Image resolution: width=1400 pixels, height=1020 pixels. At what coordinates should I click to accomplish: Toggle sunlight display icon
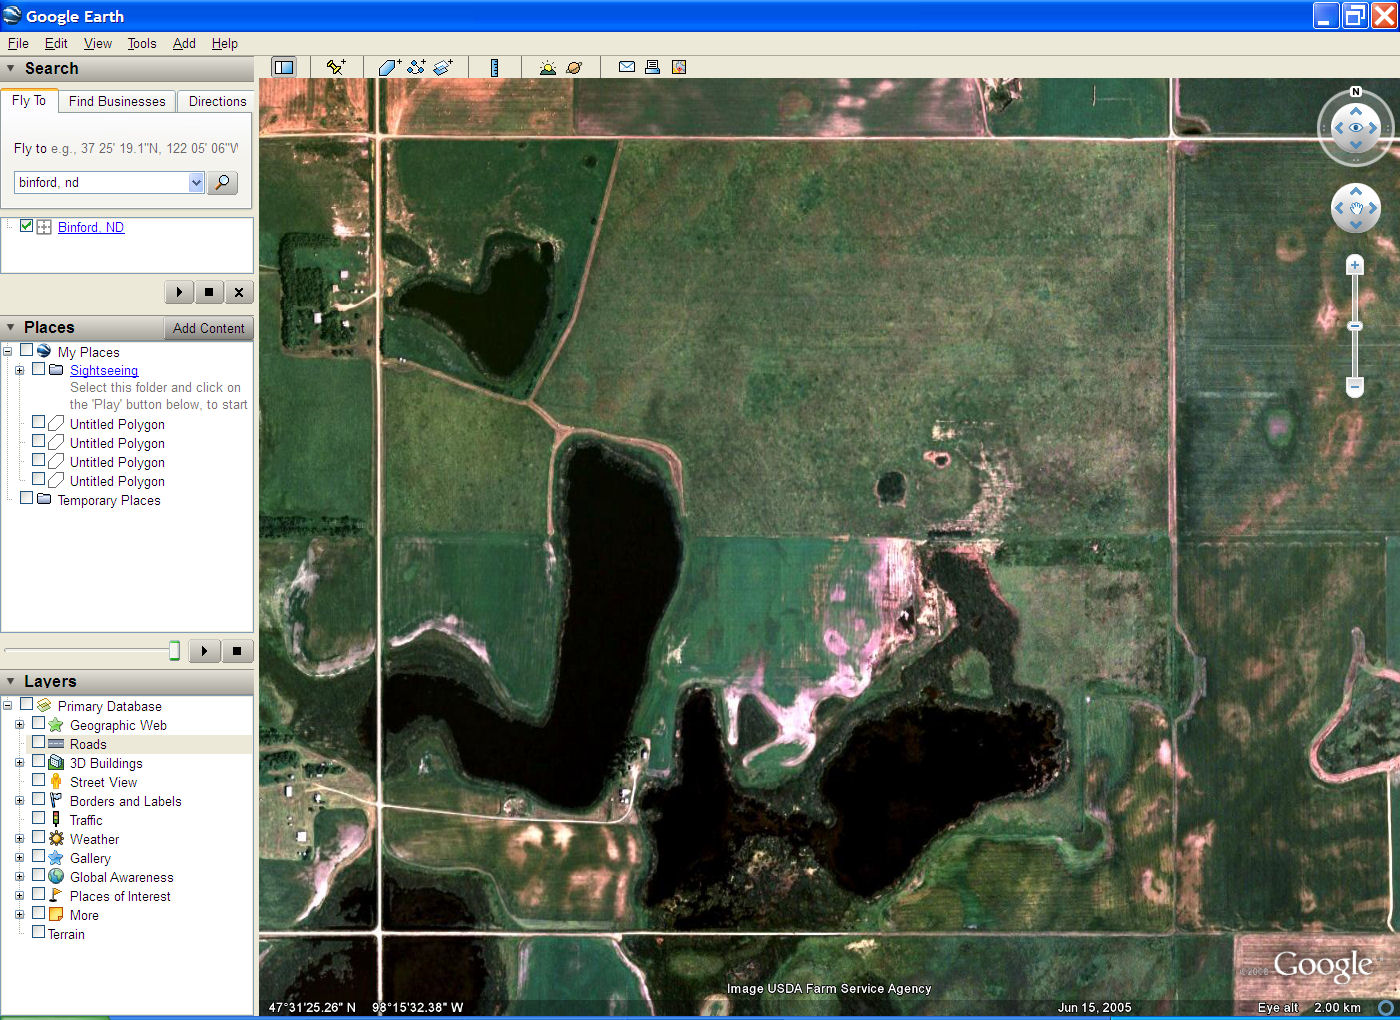(548, 67)
